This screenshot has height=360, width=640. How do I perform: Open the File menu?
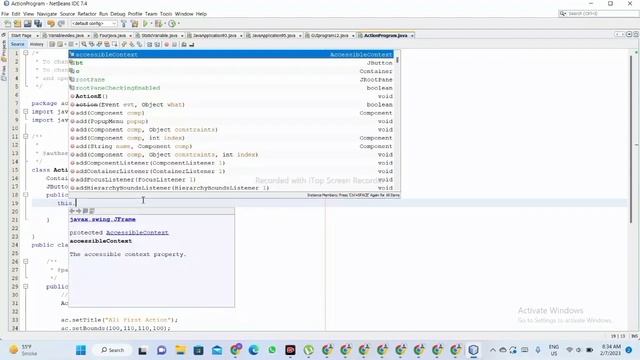[5, 14]
